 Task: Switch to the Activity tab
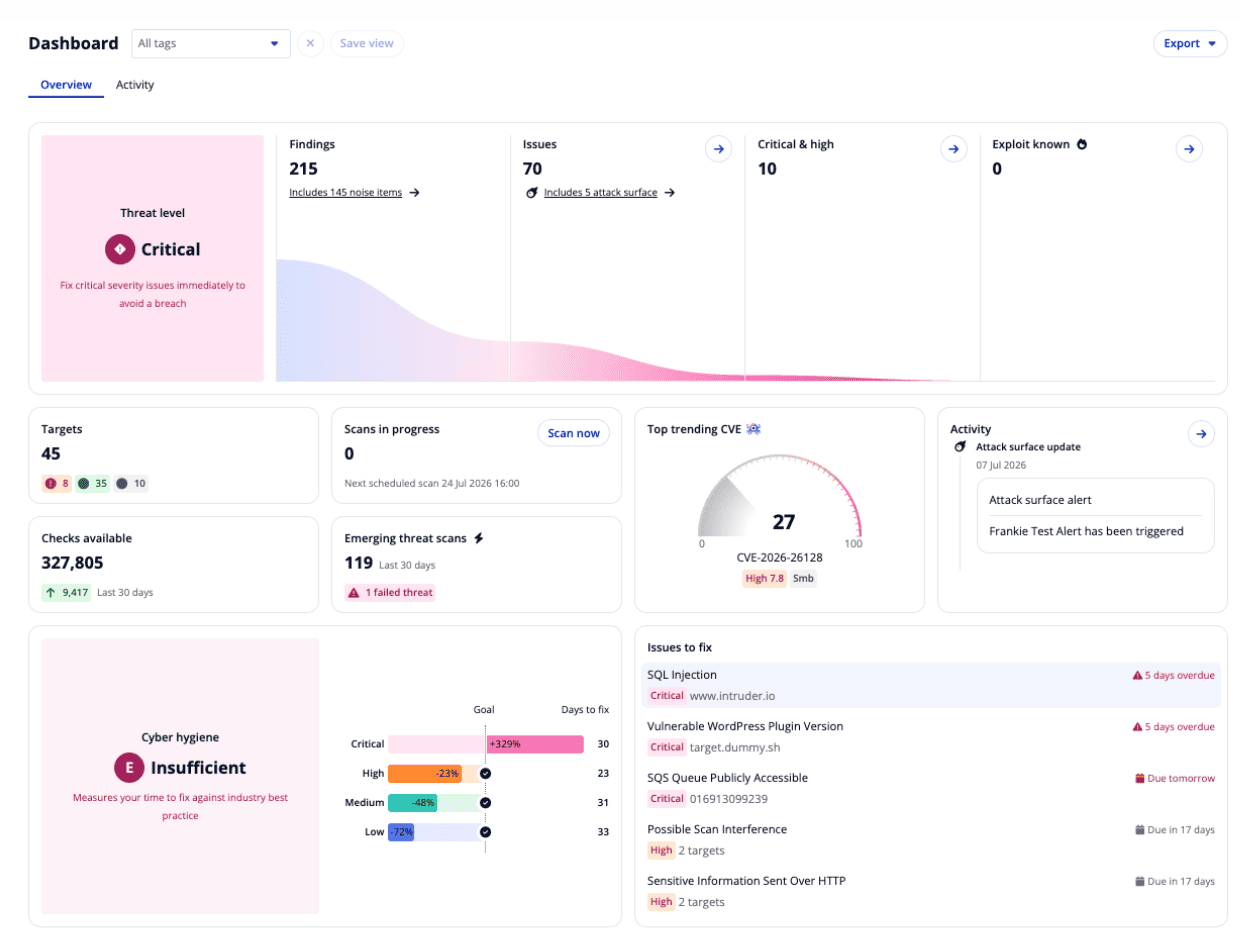point(135,85)
